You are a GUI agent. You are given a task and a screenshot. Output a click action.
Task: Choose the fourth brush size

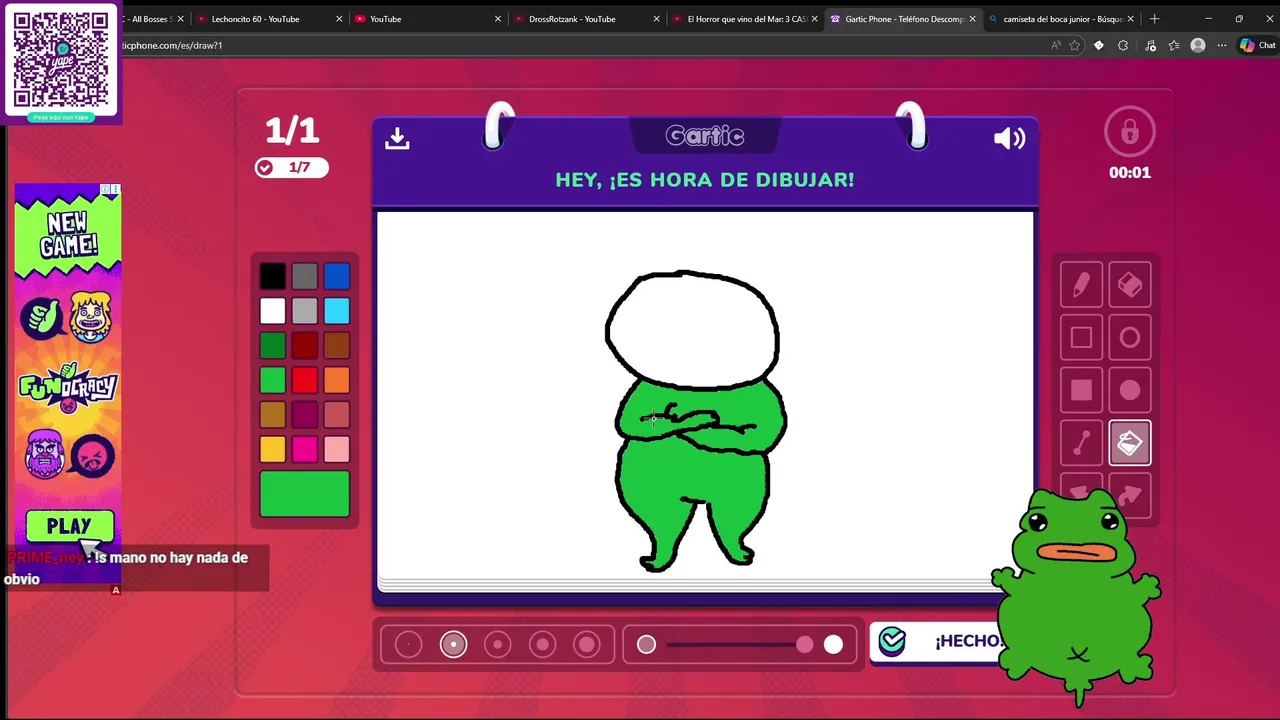coord(542,645)
